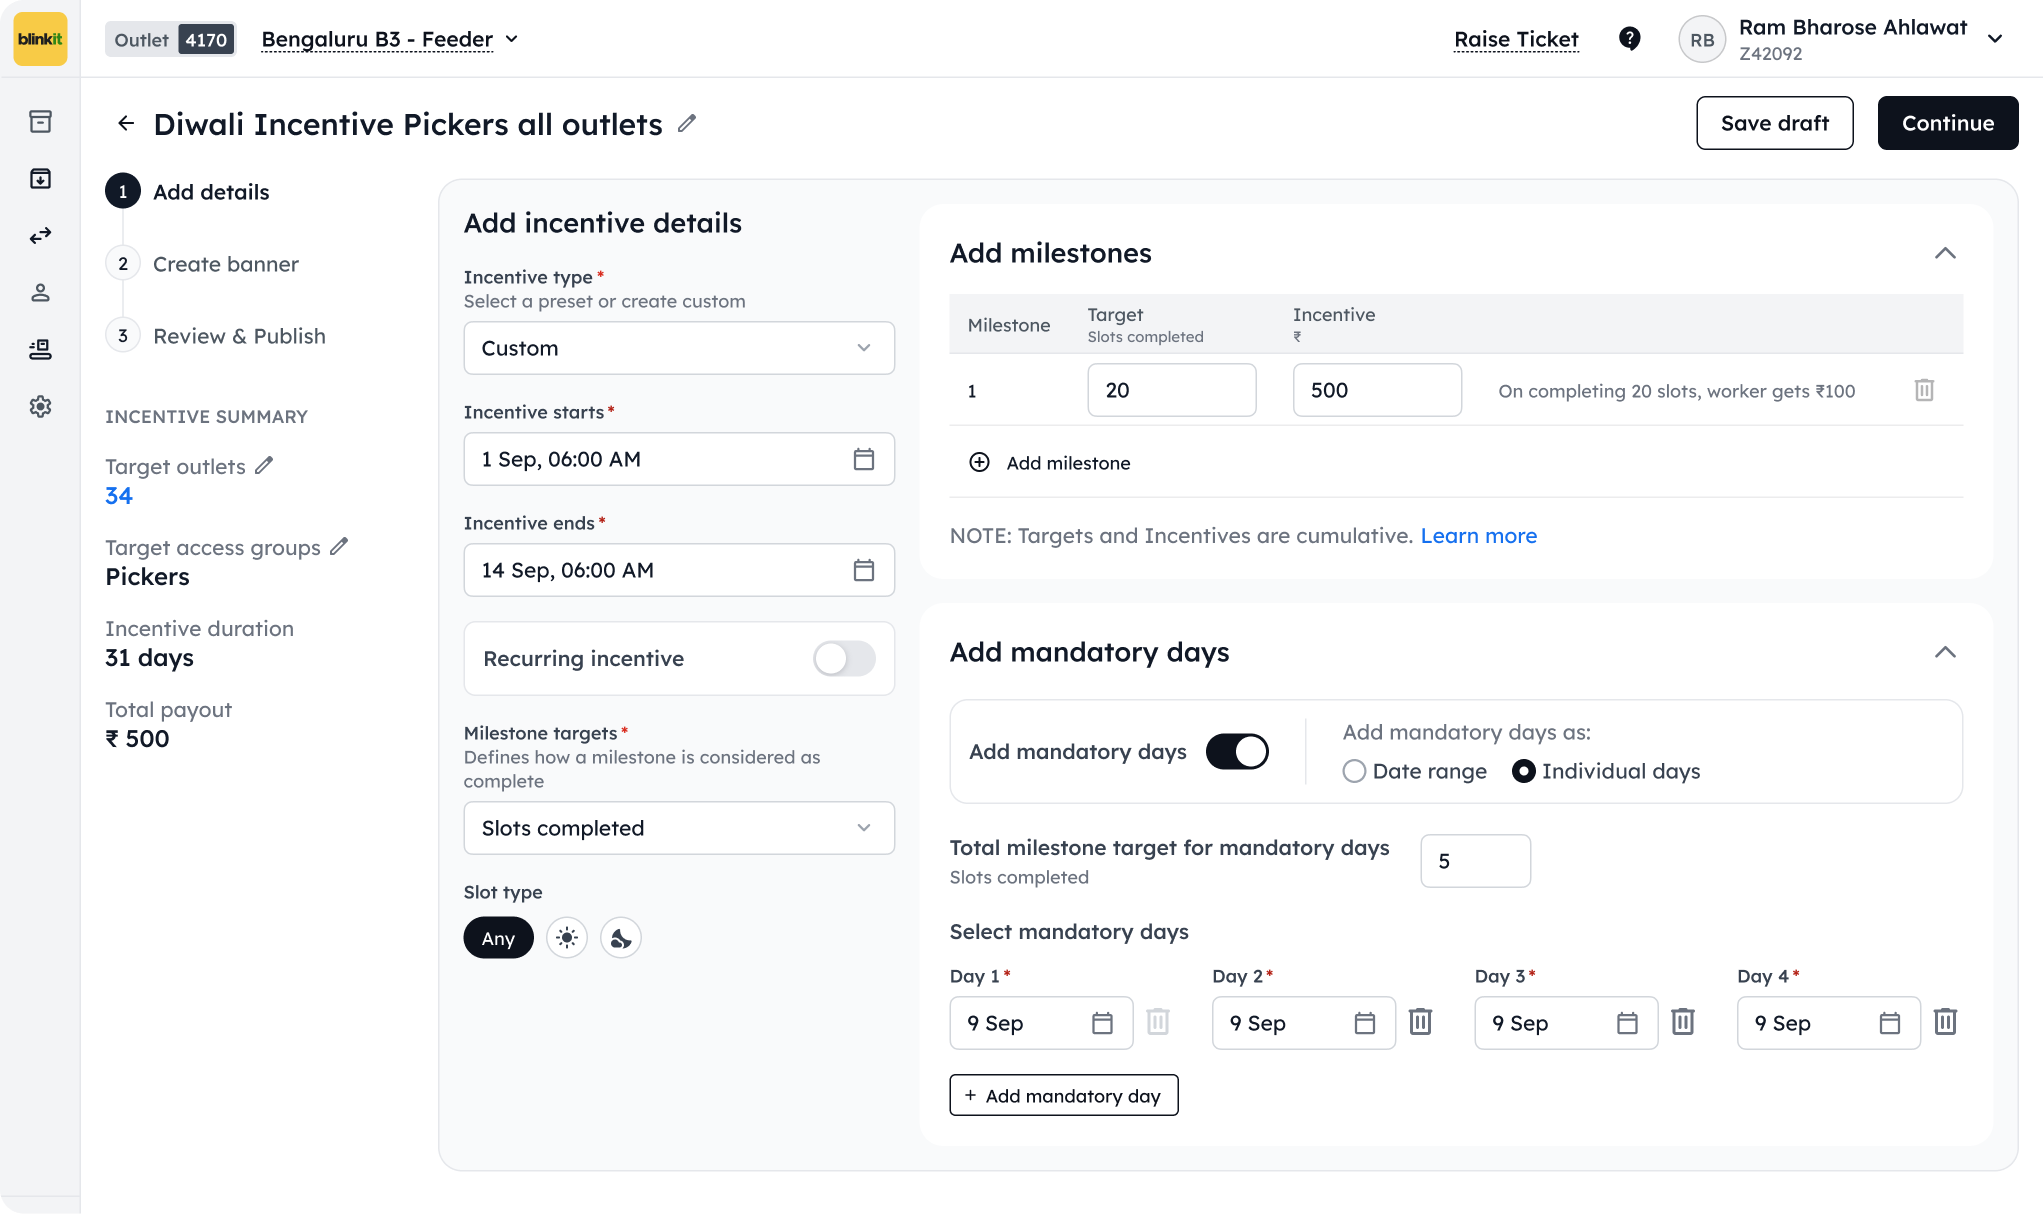Open the settings gear sidebar icon
The height and width of the screenshot is (1214, 2043).
coord(40,407)
